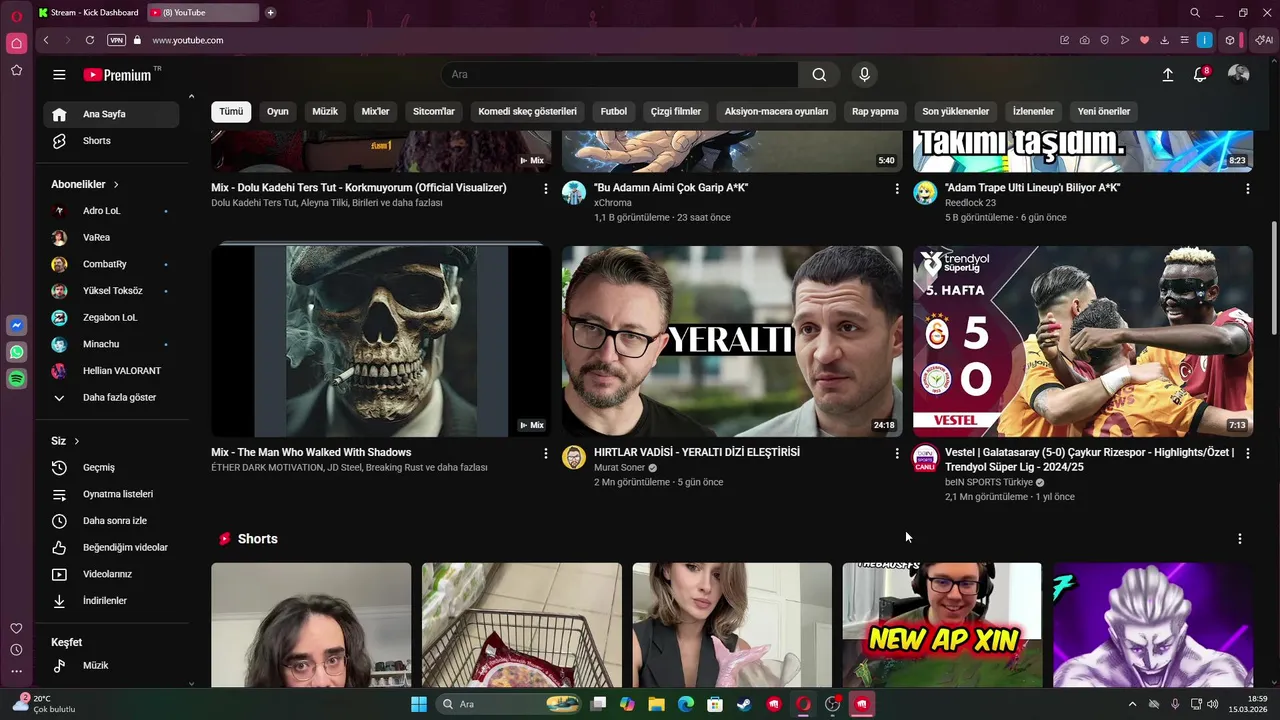1280x720 pixels.
Task: Open the Shorts section options menu
Action: click(x=1240, y=539)
